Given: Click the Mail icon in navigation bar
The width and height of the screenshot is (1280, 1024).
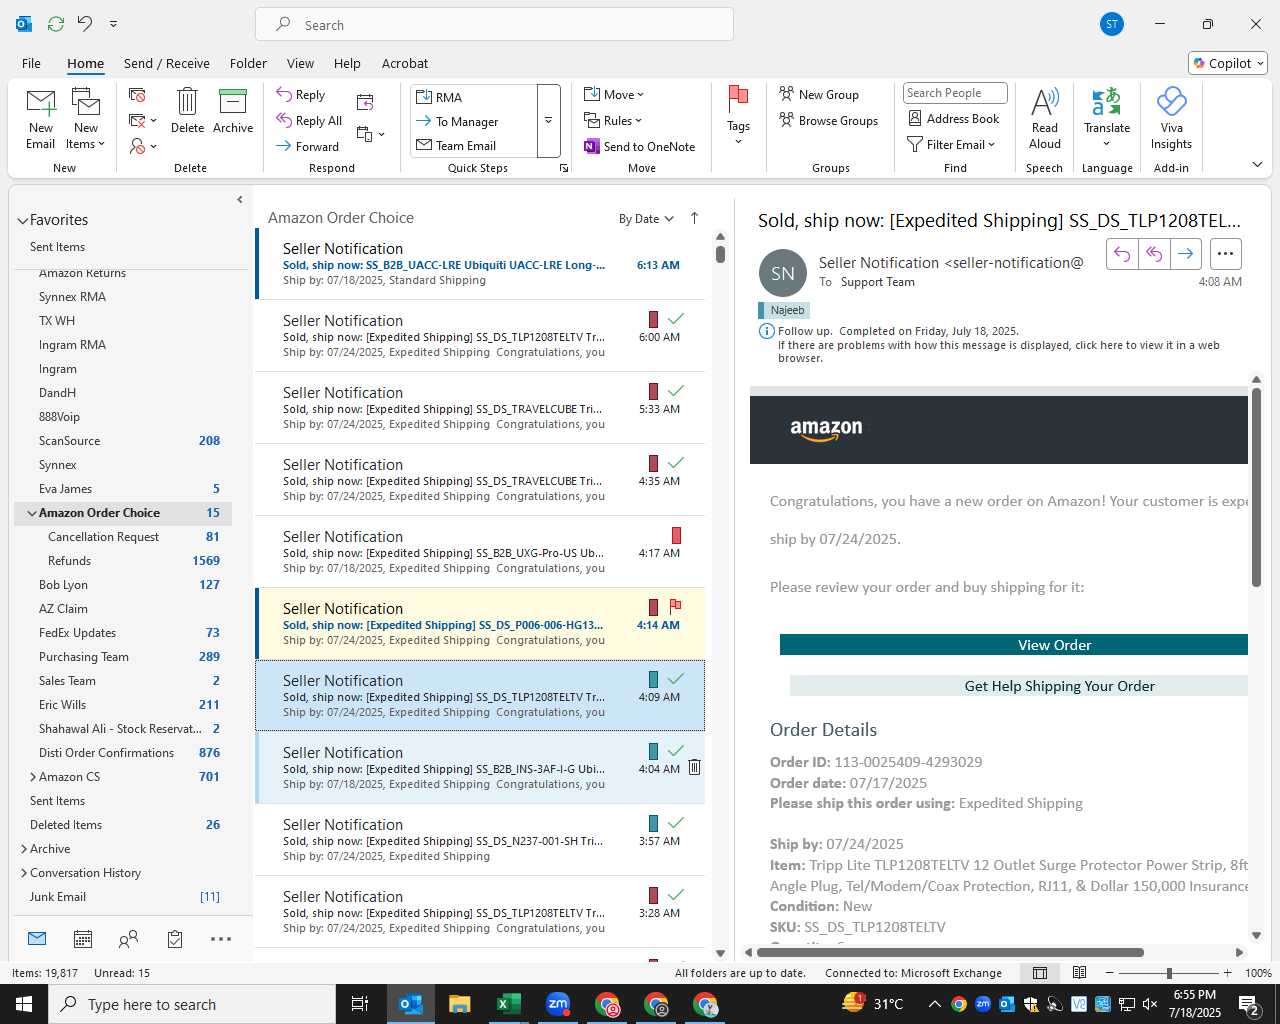Looking at the screenshot, I should pyautogui.click(x=37, y=938).
